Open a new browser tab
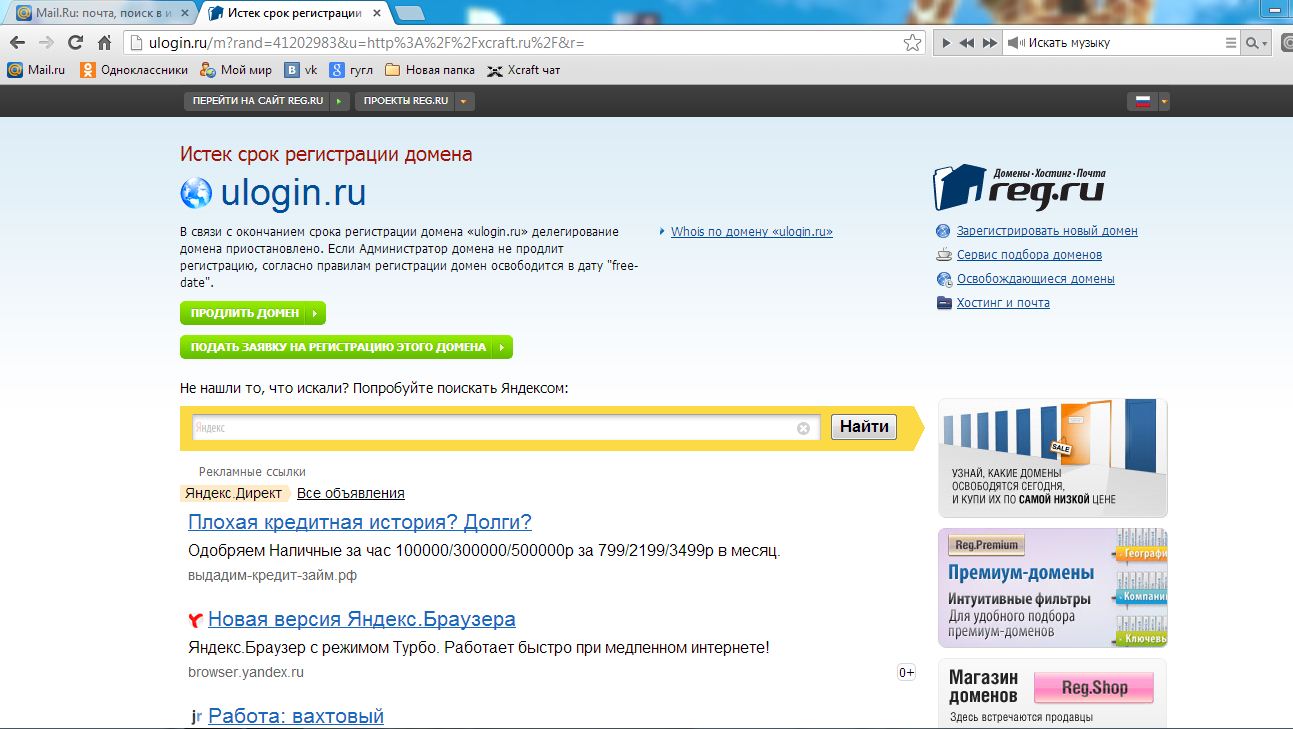 point(409,13)
